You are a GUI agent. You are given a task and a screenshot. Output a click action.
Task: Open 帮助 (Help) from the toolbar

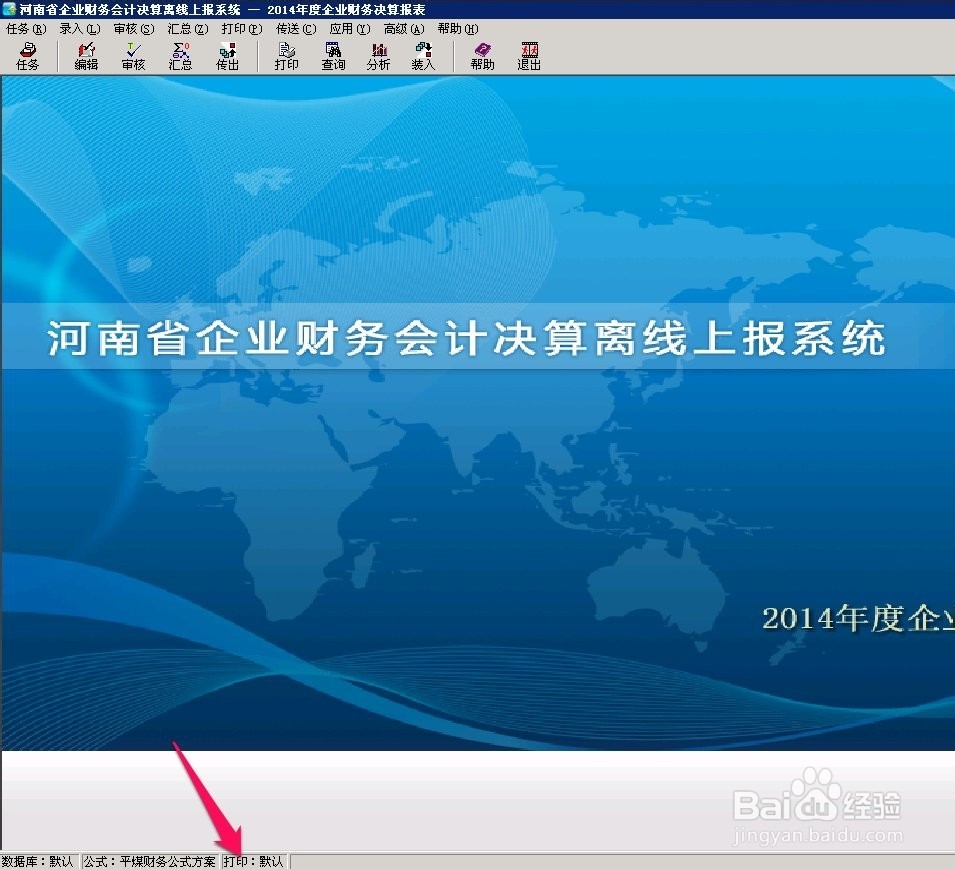point(481,55)
